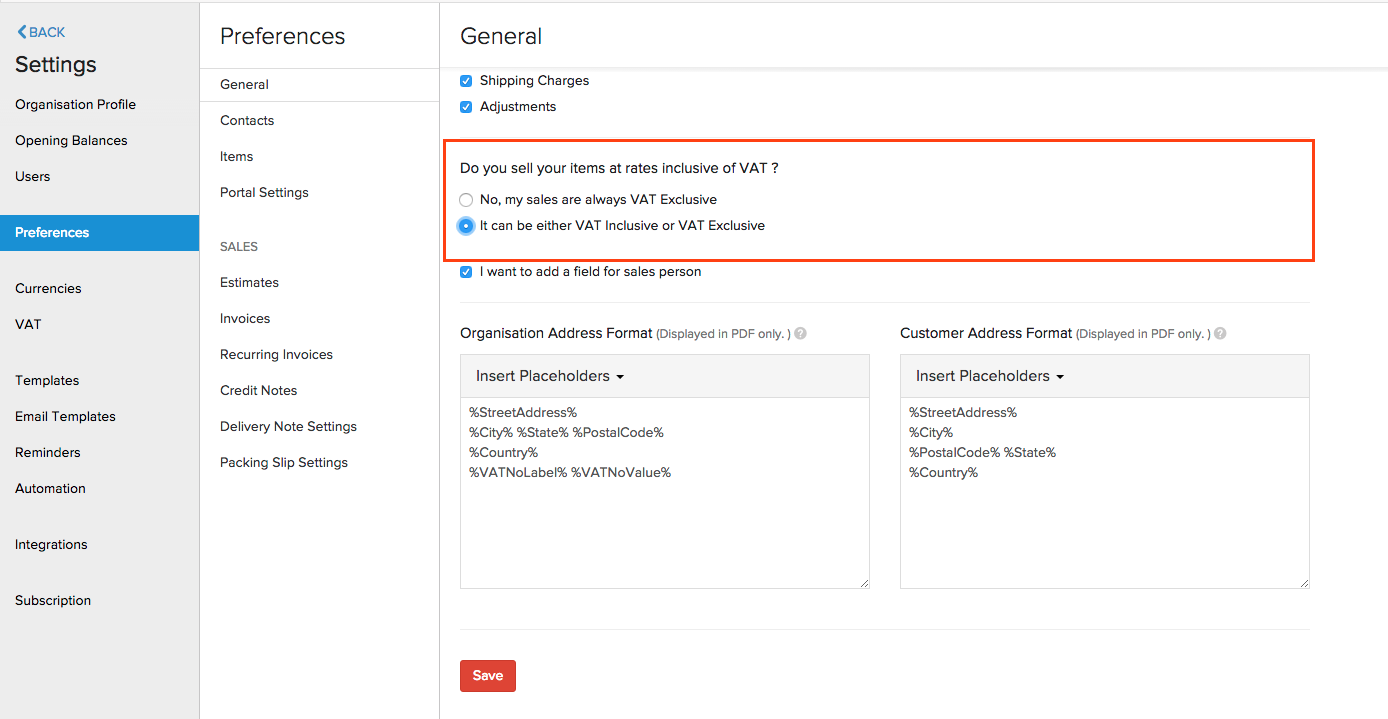Image resolution: width=1388 pixels, height=719 pixels.
Task: Expand Organisation Insert Placeholders dropdown
Action: [x=550, y=376]
